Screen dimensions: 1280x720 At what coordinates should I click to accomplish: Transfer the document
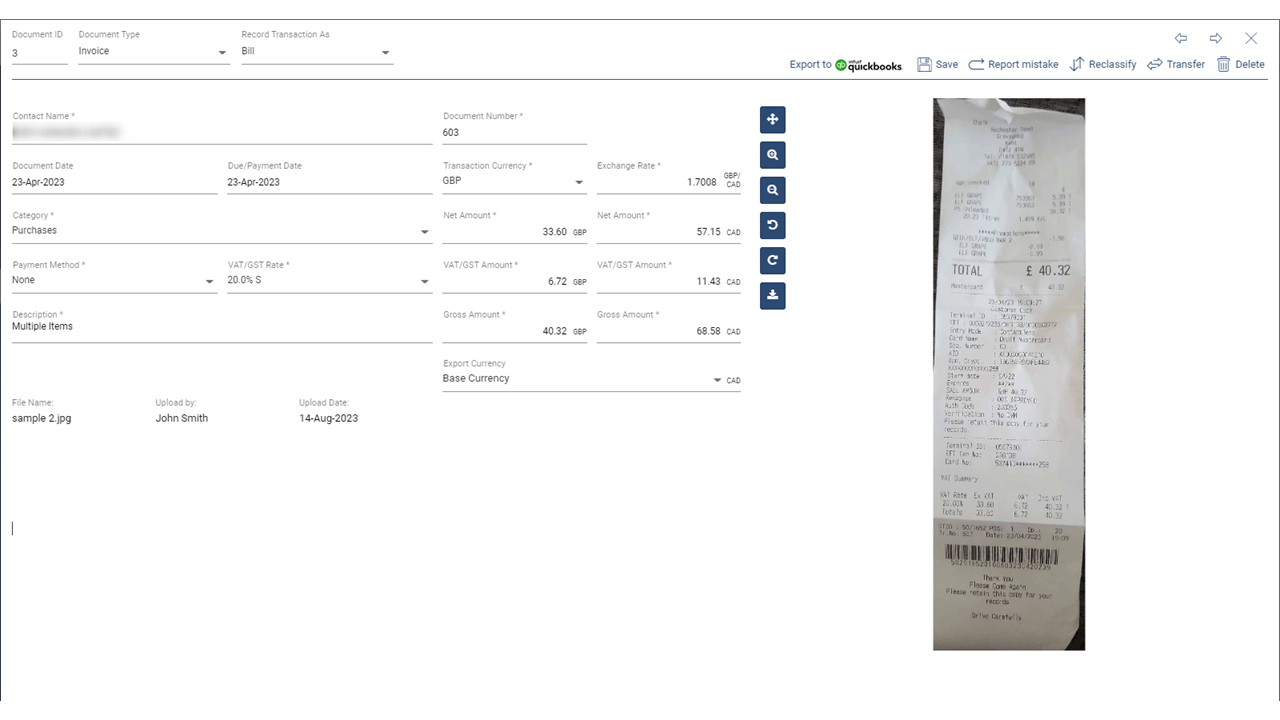tap(1176, 64)
